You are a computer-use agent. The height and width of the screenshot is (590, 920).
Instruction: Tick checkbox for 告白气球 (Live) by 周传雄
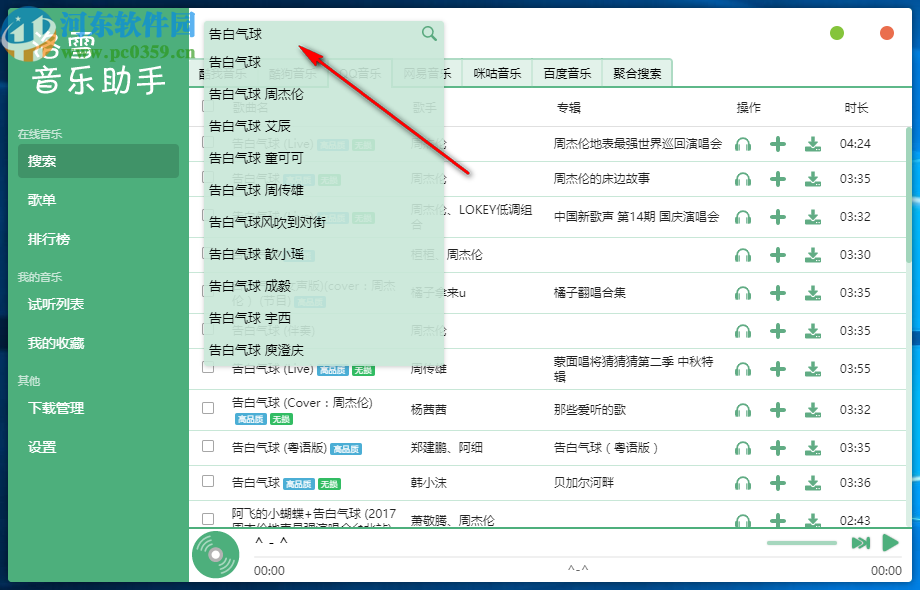[x=207, y=369]
